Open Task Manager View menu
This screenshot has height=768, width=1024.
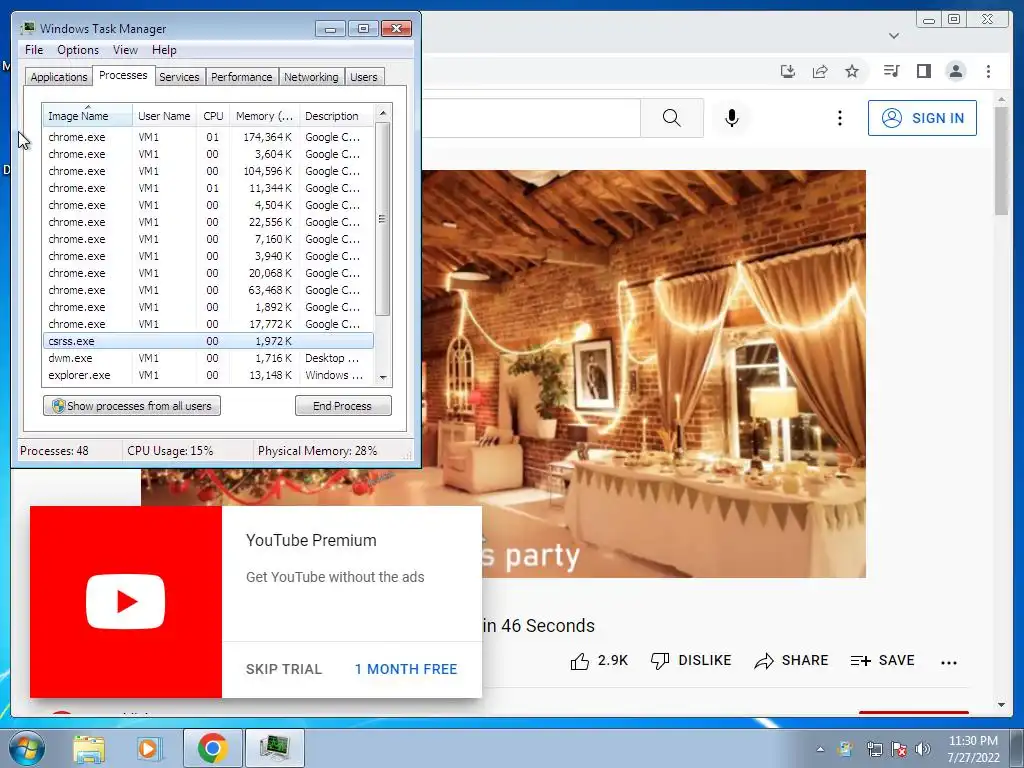pos(125,50)
